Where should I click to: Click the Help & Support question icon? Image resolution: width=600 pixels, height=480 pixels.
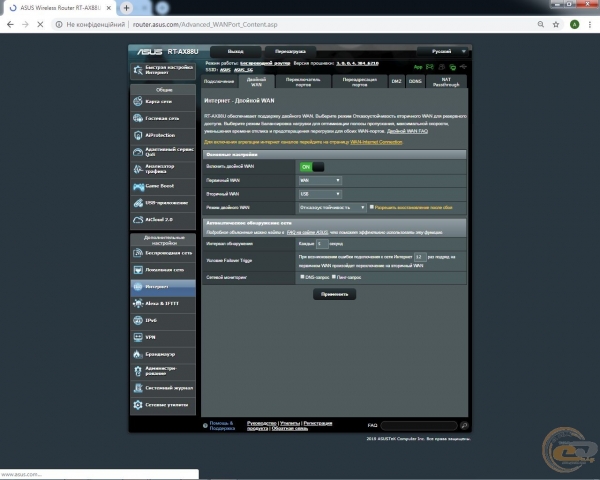point(205,426)
